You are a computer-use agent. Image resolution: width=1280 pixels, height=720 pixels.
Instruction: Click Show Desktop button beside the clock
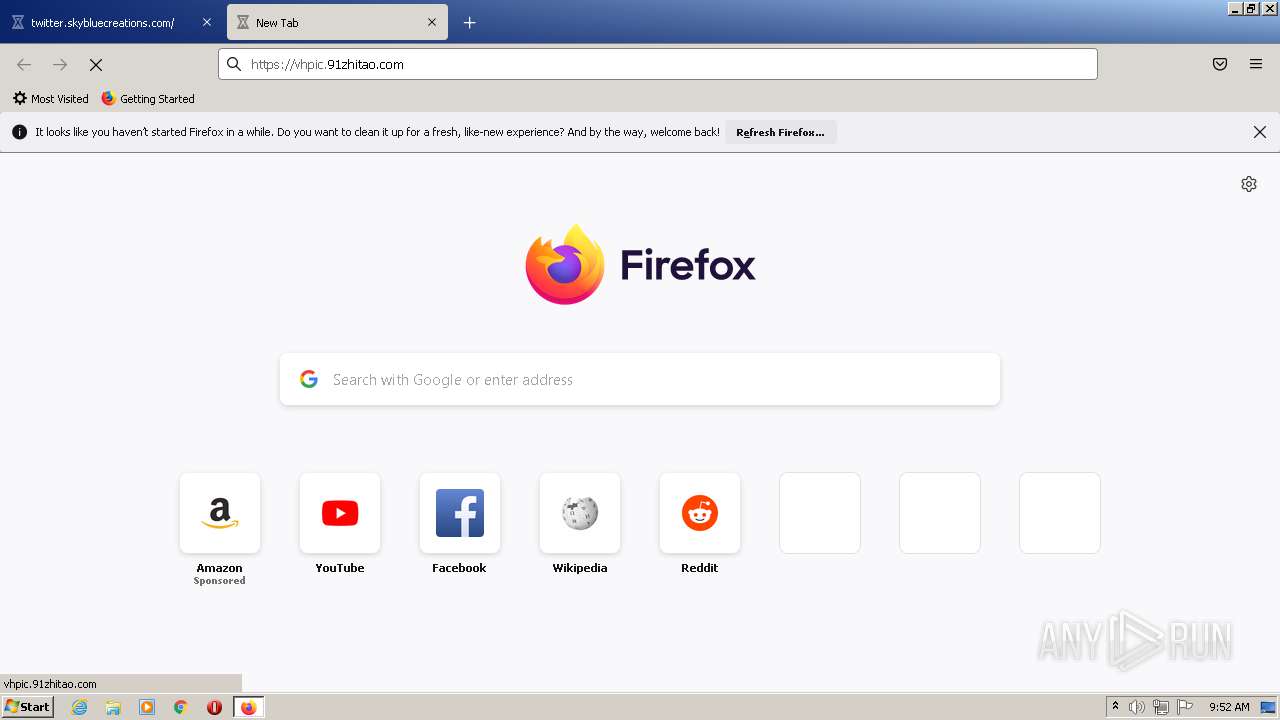pyautogui.click(x=1269, y=707)
